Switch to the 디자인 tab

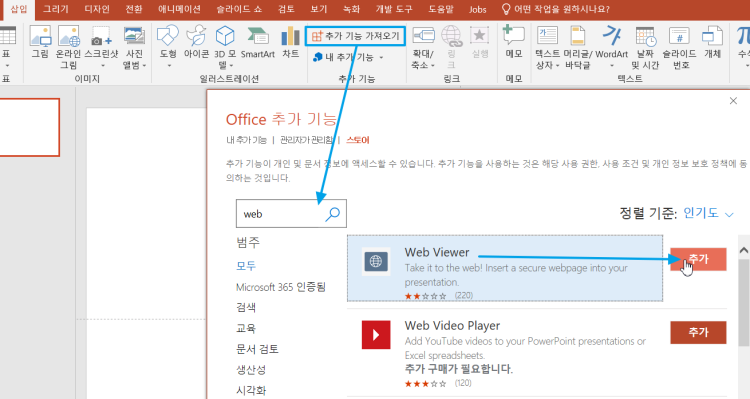pyautogui.click(x=97, y=9)
